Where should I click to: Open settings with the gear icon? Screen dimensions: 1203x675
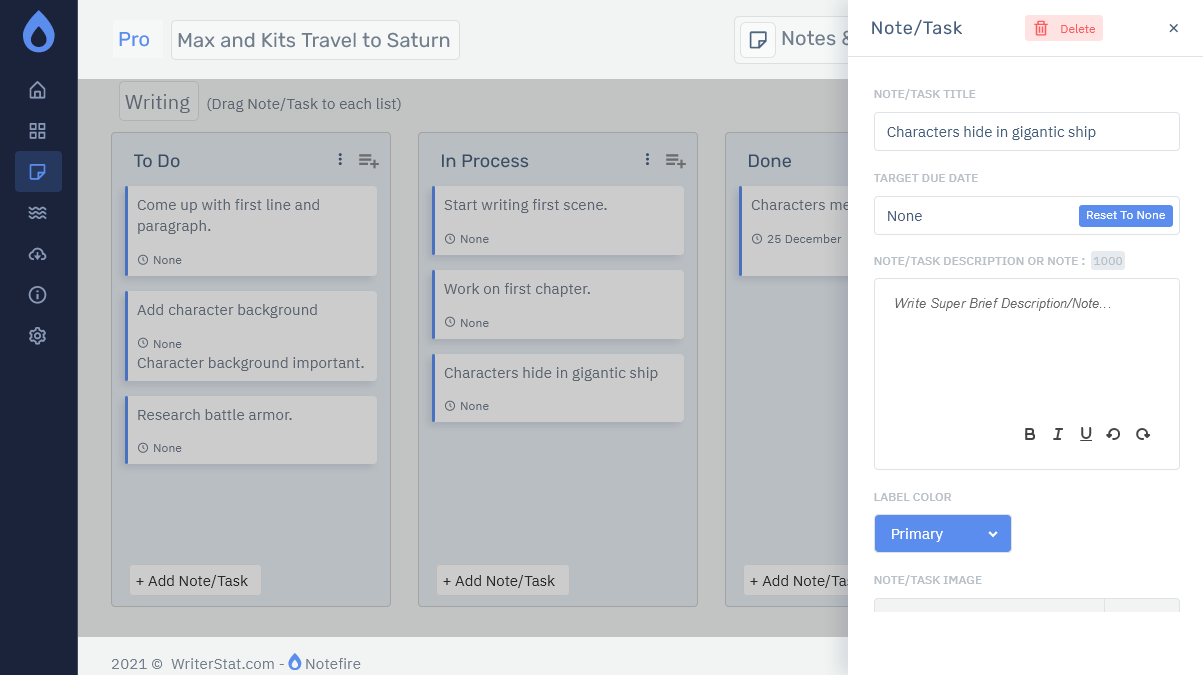point(37,335)
